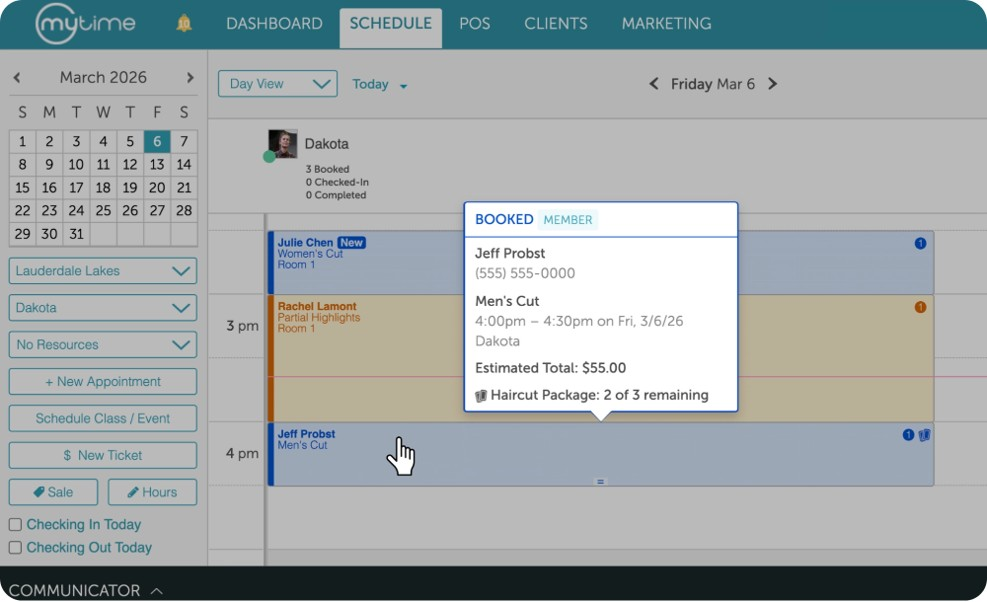Toggle Checking Out Today checkbox
The image size is (987, 602).
[x=15, y=548]
